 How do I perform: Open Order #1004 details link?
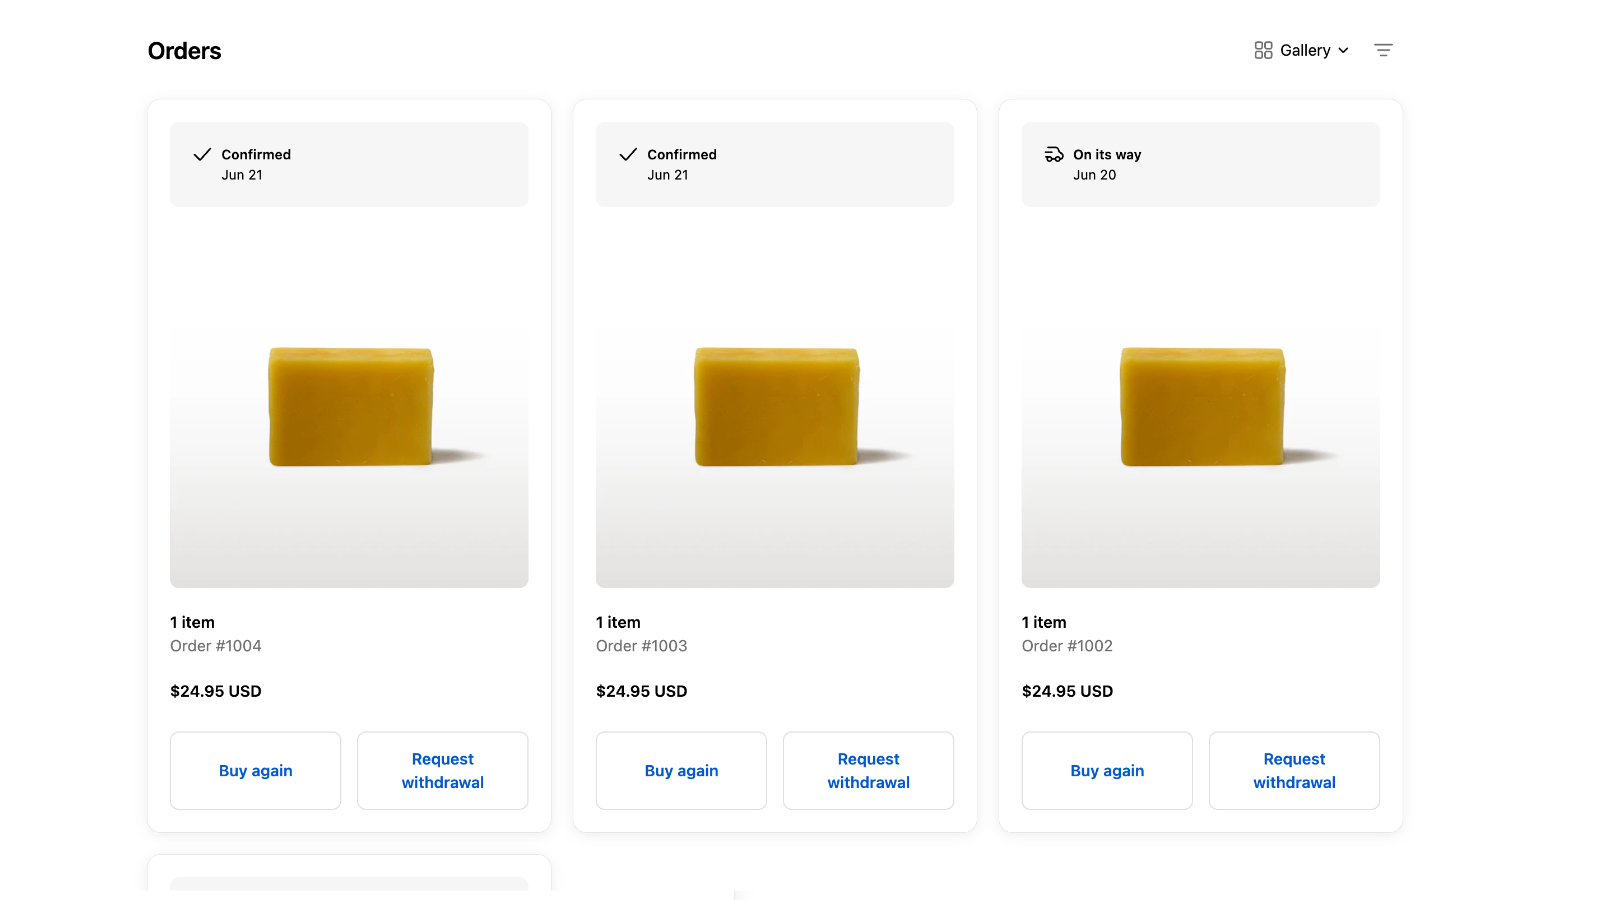tap(216, 646)
